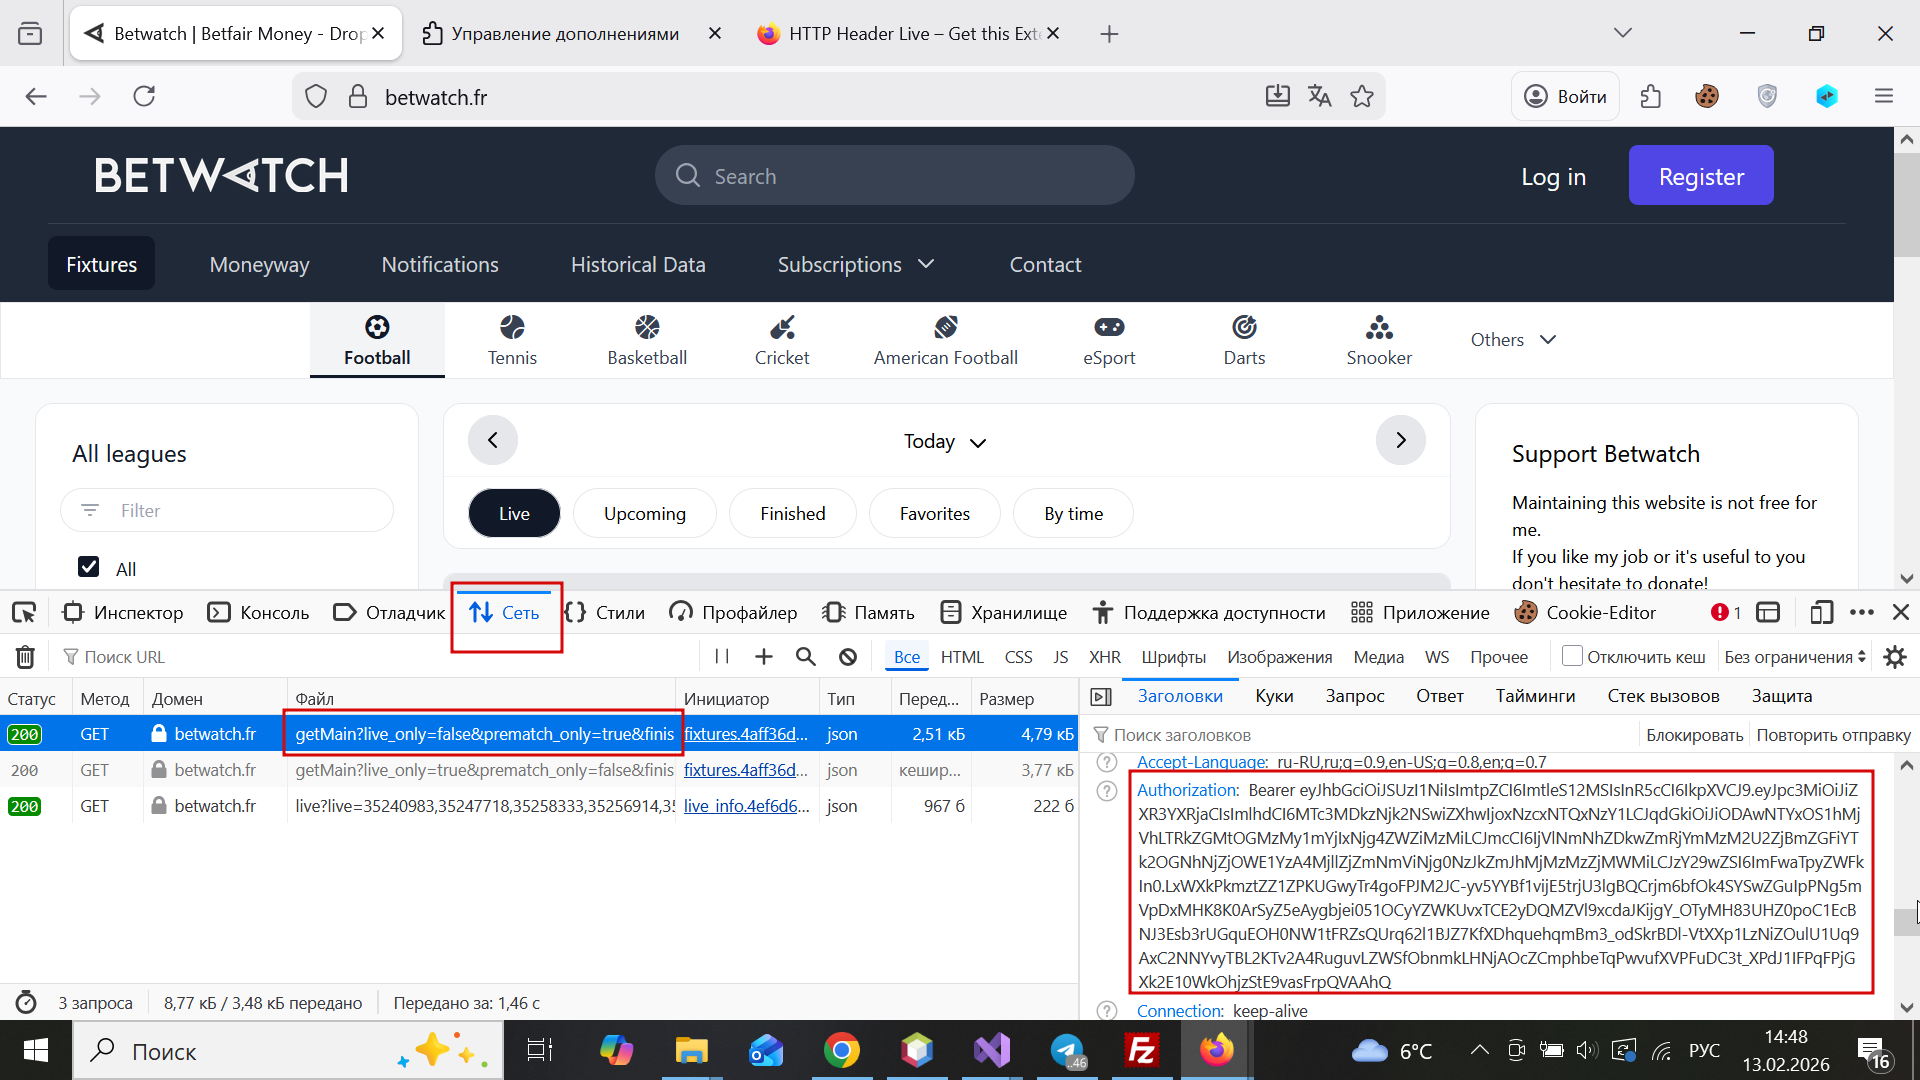Click the element picker icon
Image resolution: width=1920 pixels, height=1080 pixels.
tap(24, 612)
